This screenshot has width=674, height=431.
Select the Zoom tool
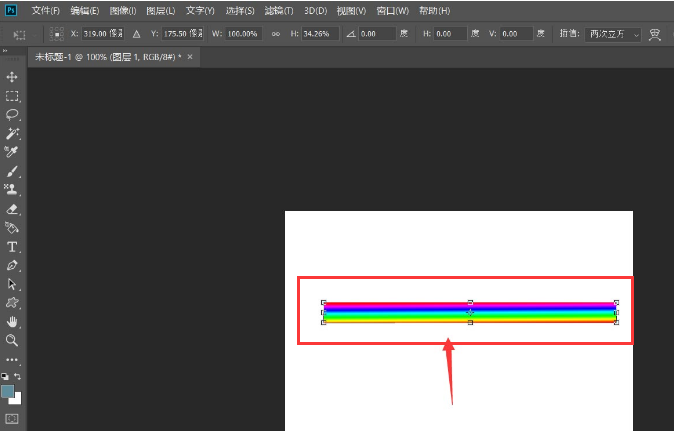[x=12, y=340]
